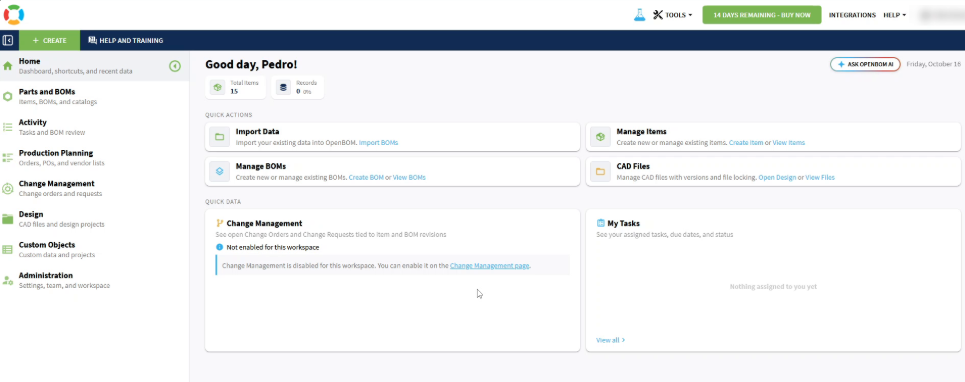Click Nothing assigned to you yet text
This screenshot has height=382, width=965.
click(773, 287)
